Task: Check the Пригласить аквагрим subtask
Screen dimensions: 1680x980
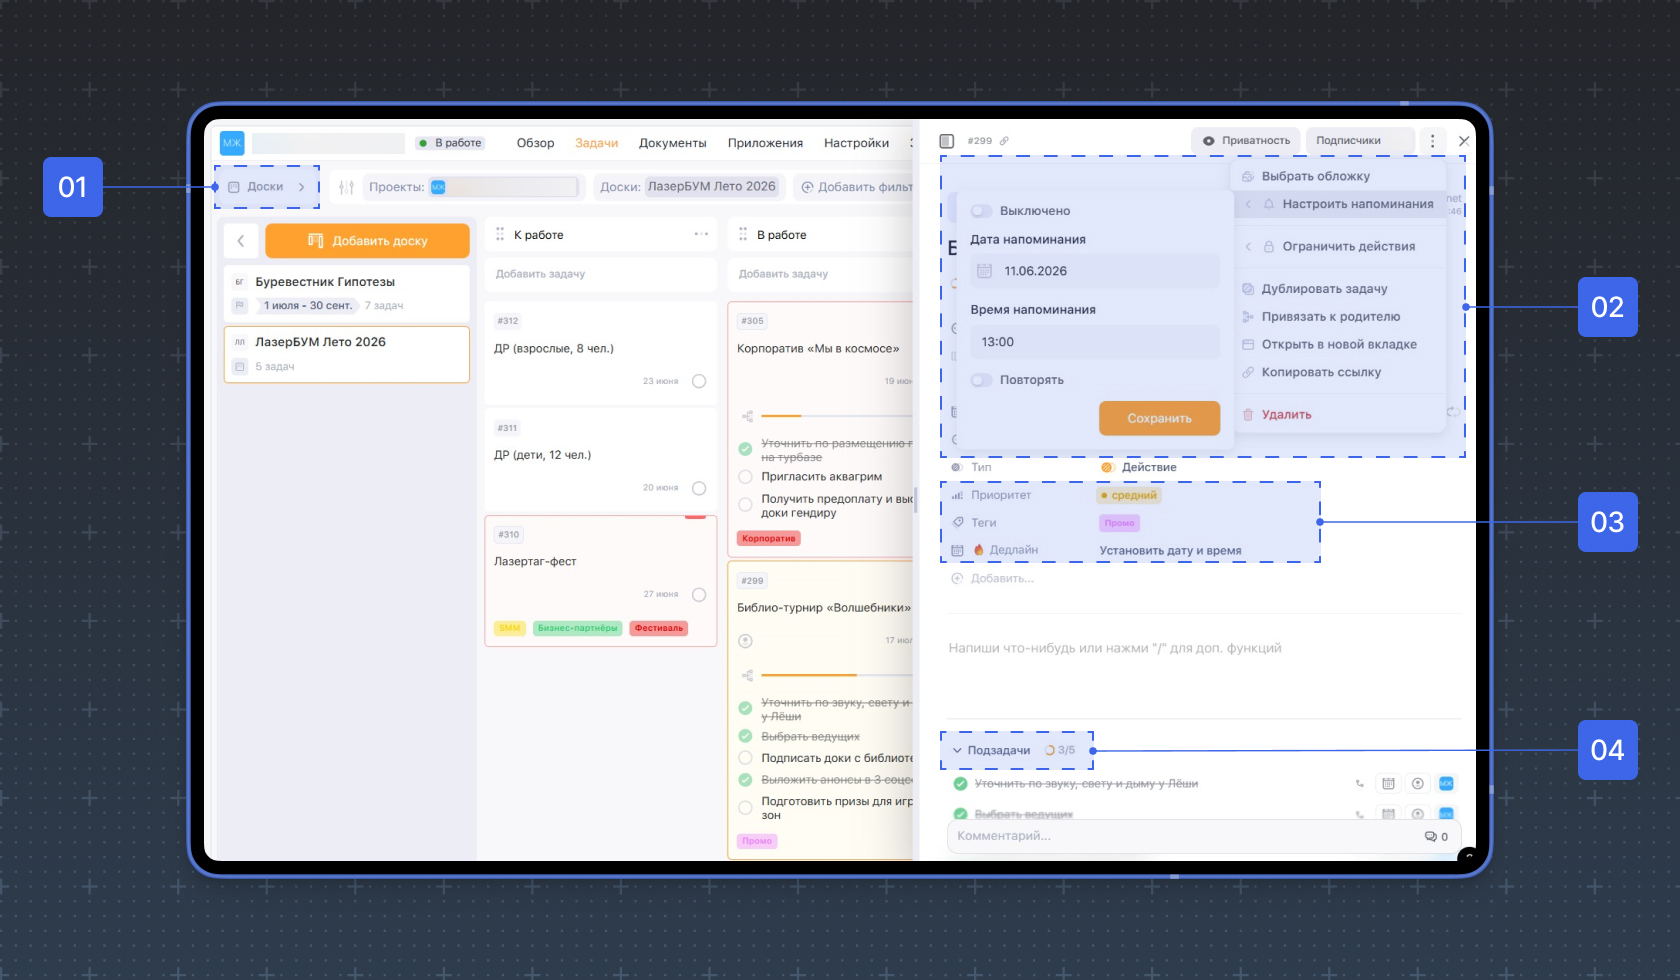Action: coord(745,477)
